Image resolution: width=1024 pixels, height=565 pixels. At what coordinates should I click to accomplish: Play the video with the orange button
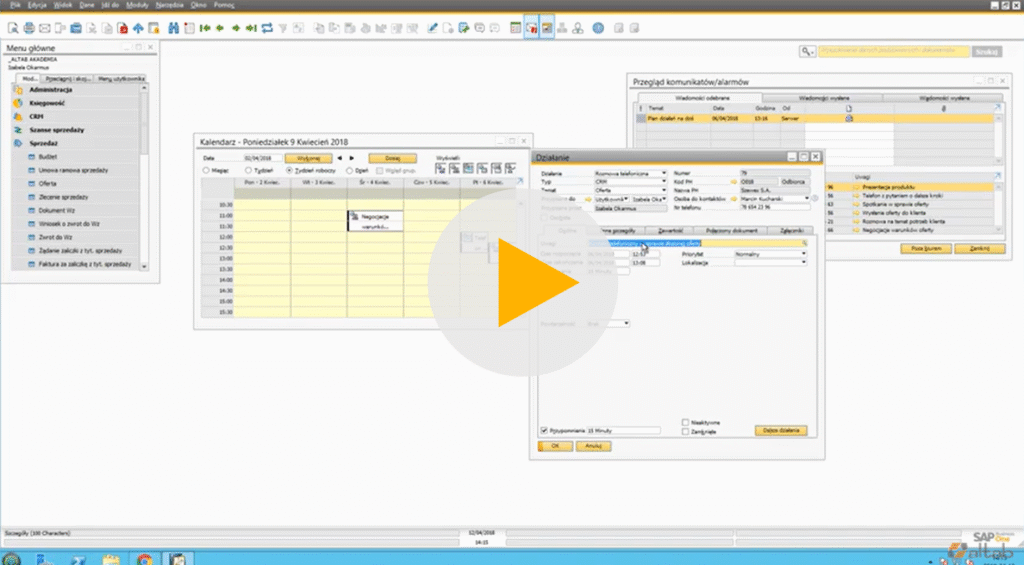(523, 282)
